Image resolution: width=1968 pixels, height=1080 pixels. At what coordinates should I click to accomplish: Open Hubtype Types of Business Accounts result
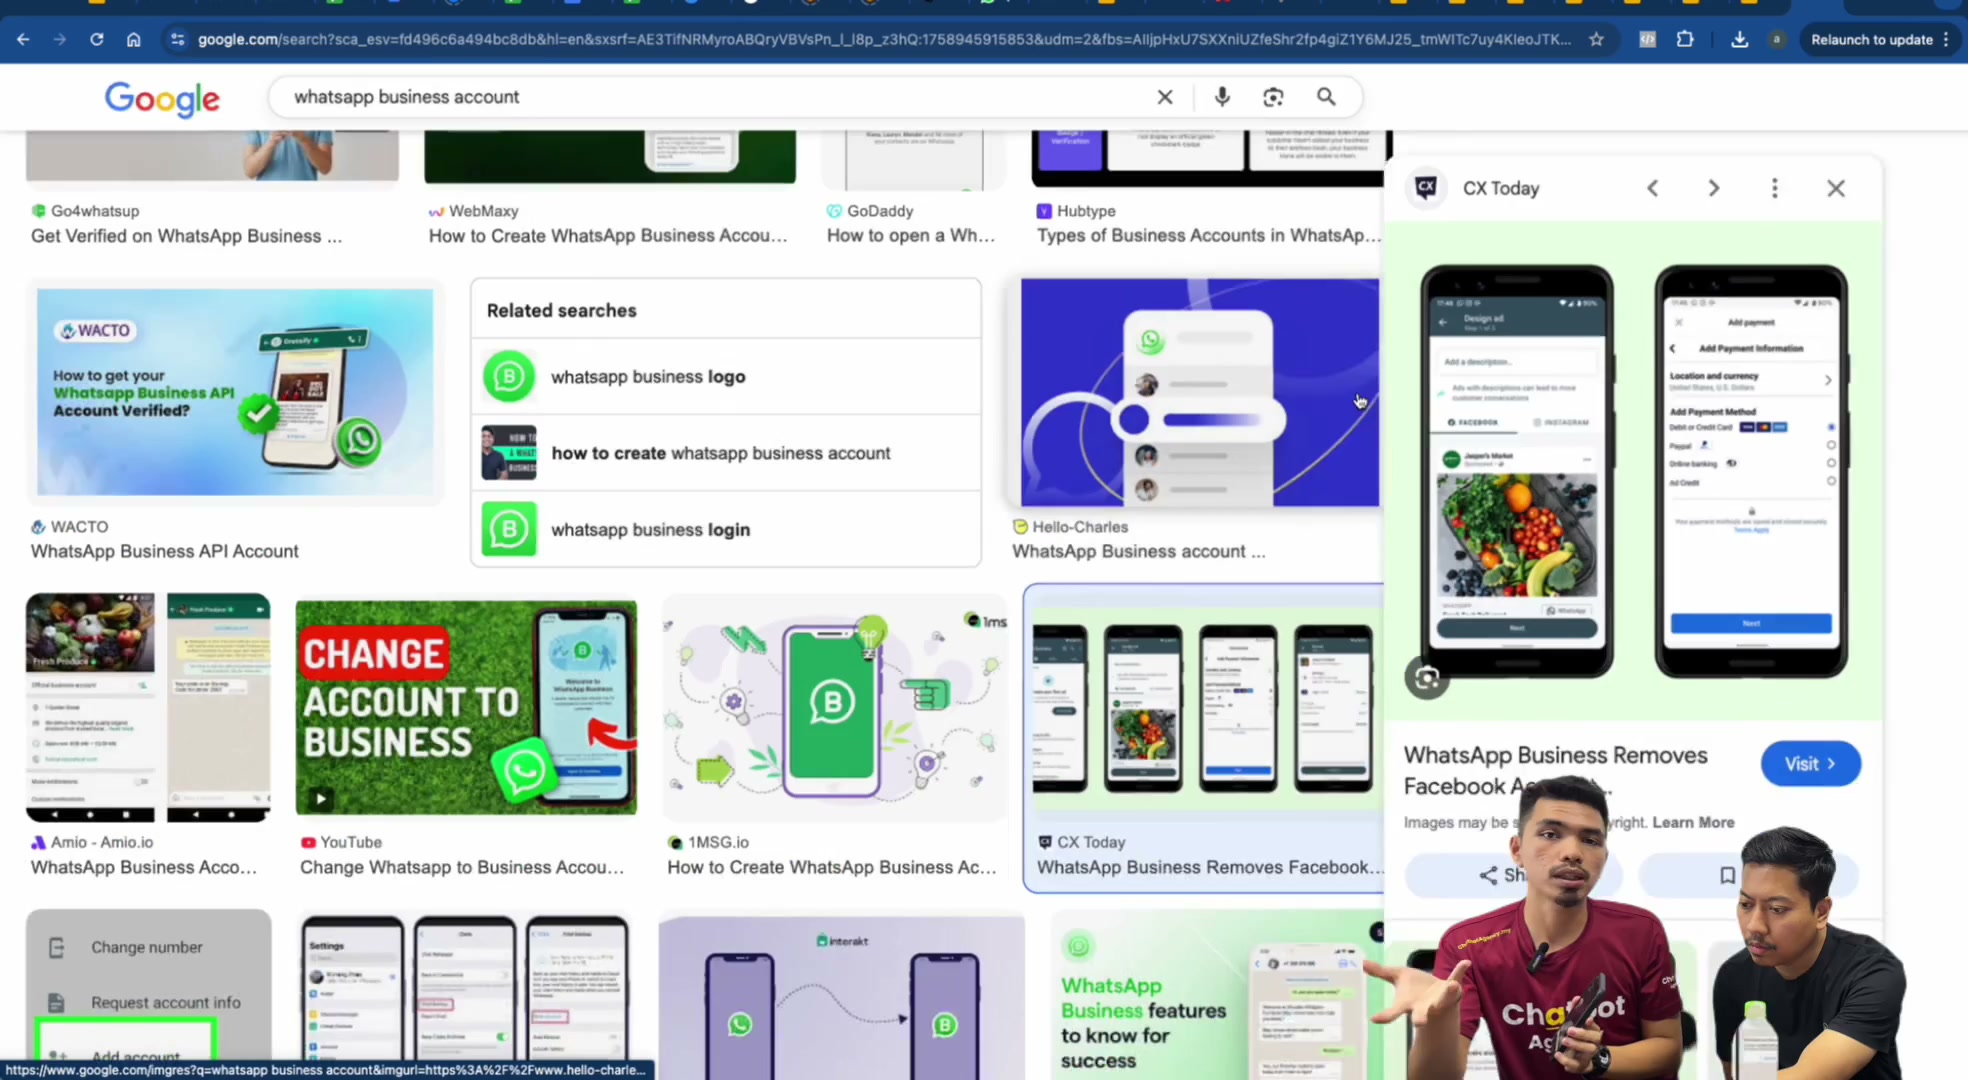pos(1208,236)
